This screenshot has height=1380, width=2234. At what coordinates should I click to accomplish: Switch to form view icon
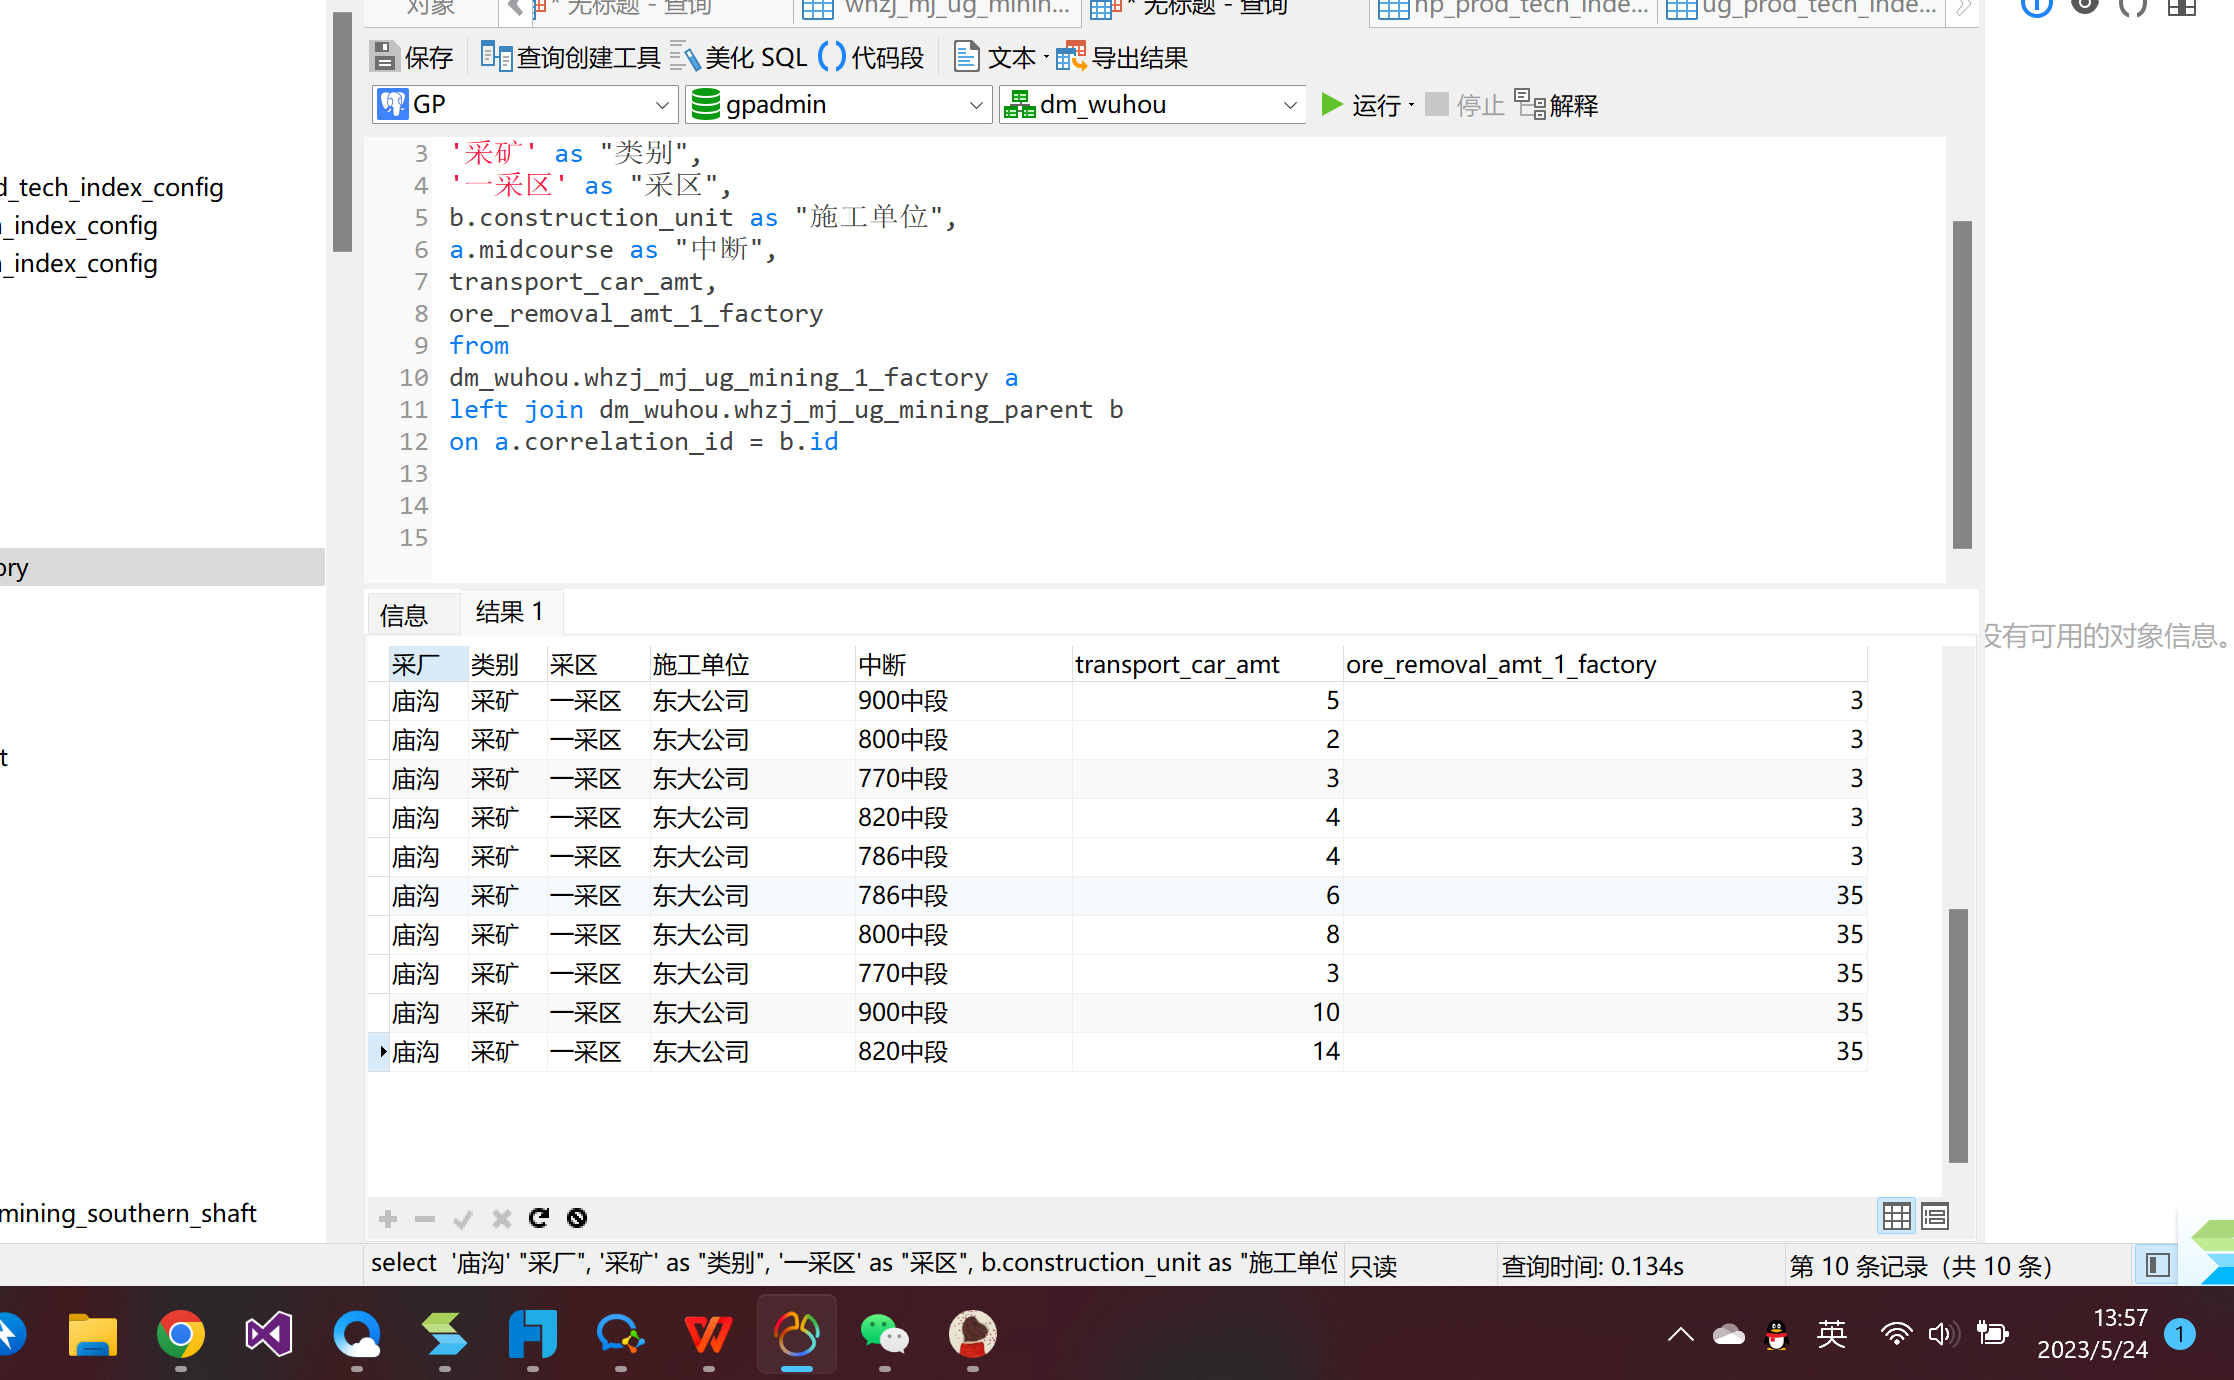[x=1935, y=1216]
